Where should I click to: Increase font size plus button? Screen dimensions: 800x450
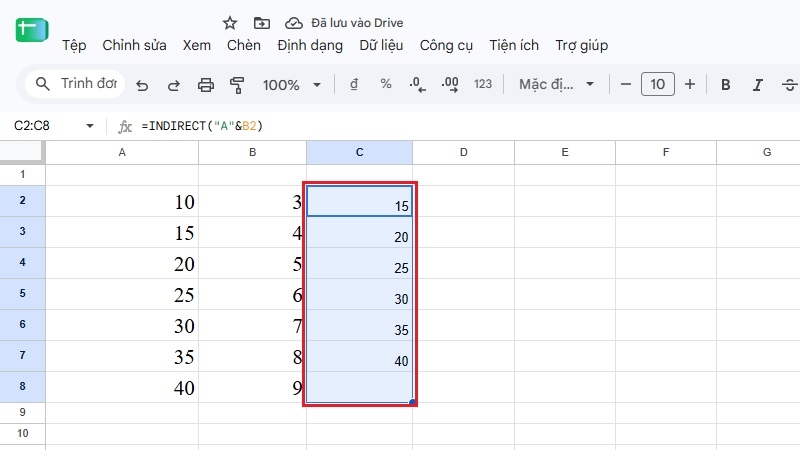[x=690, y=84]
